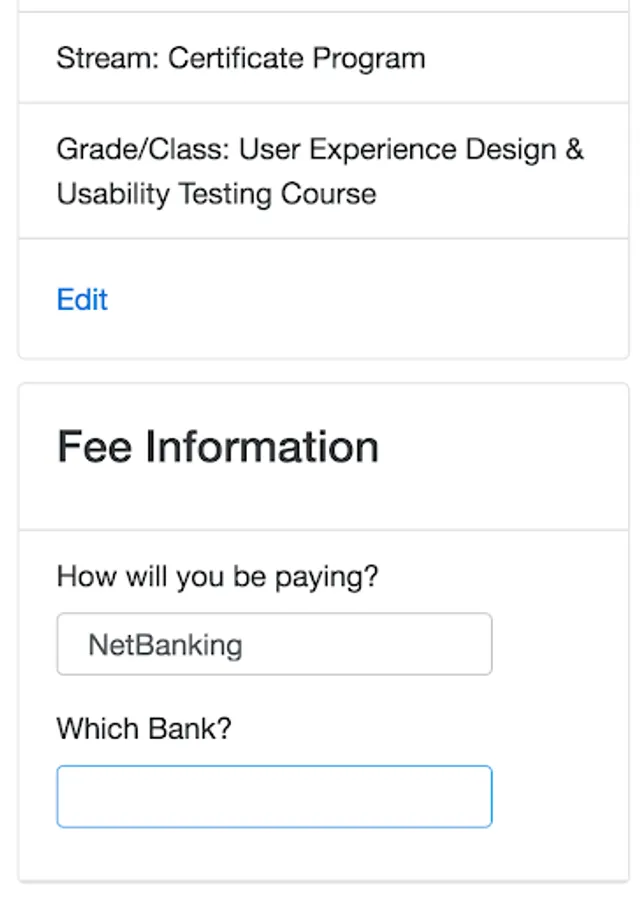Screen dimensions: 640x900
Task: Click the 'User Experience Design &' text
Action: click(x=411, y=149)
